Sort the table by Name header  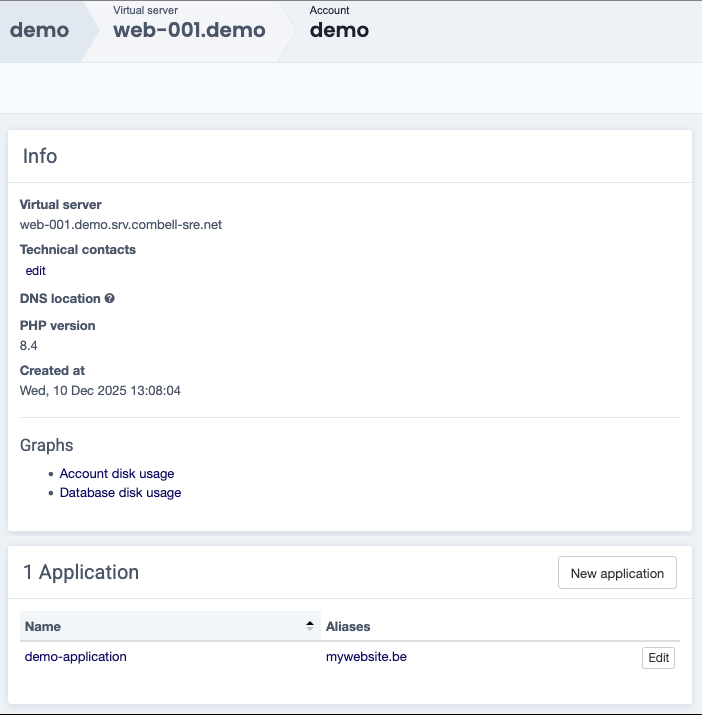click(43, 627)
